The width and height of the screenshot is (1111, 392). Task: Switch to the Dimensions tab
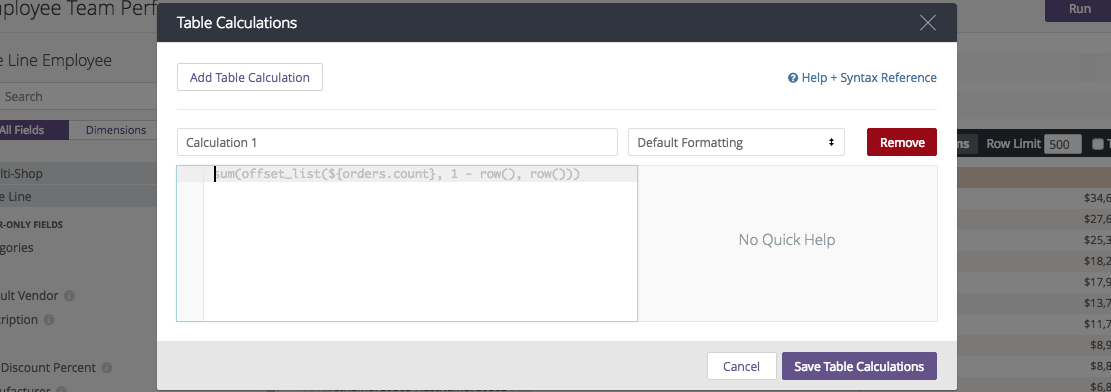(115, 130)
